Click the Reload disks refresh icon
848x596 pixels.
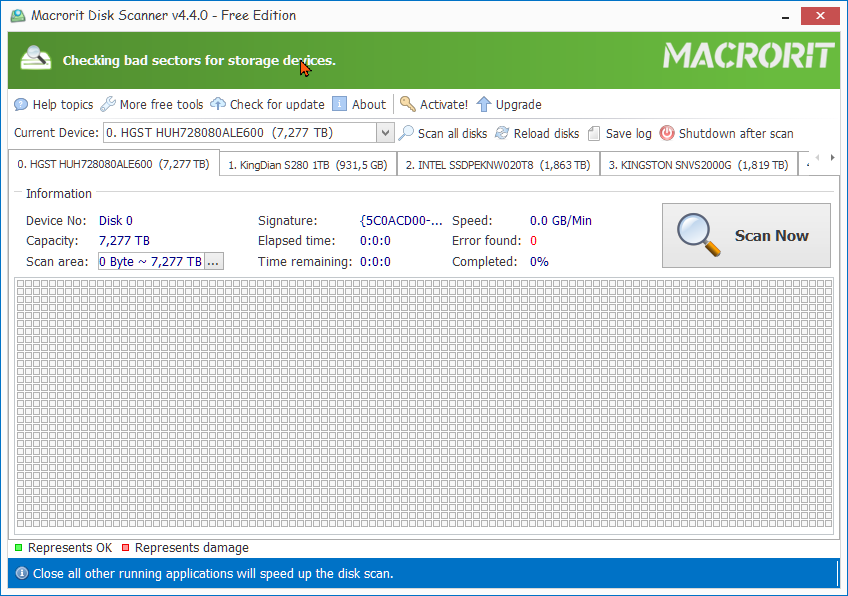502,133
